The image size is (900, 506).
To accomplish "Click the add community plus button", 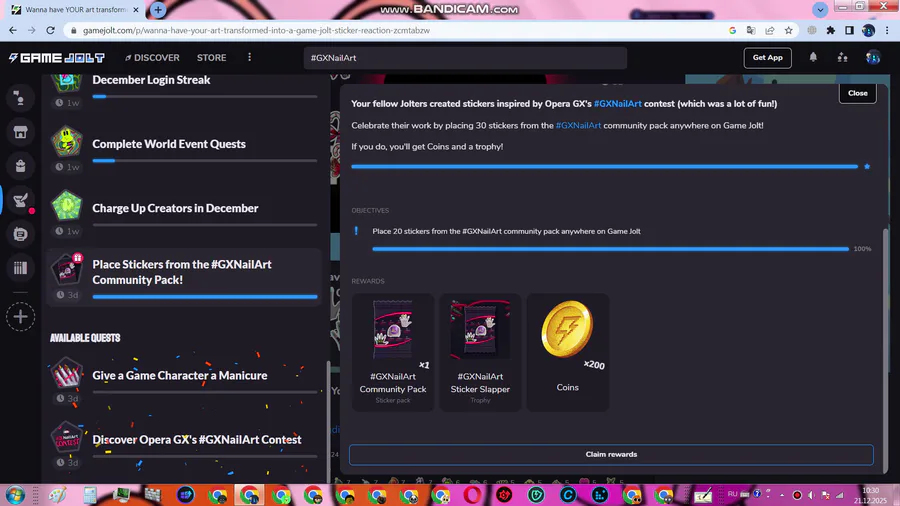I will [20, 317].
